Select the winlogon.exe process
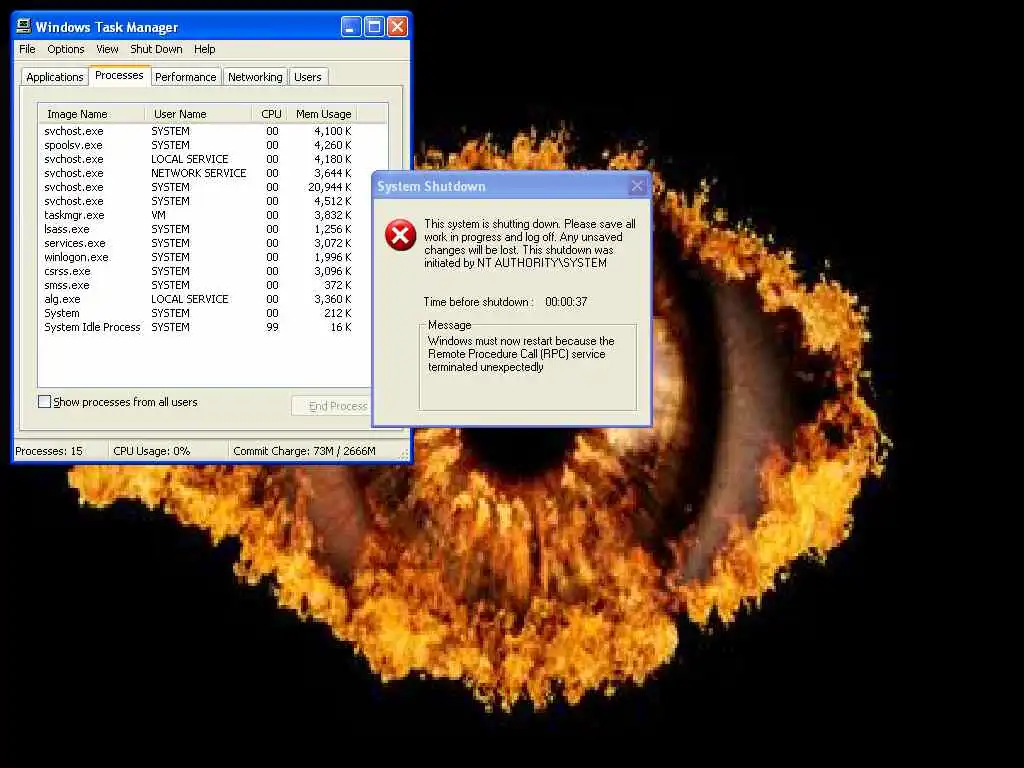Viewport: 1024px width, 768px height. pos(198,257)
